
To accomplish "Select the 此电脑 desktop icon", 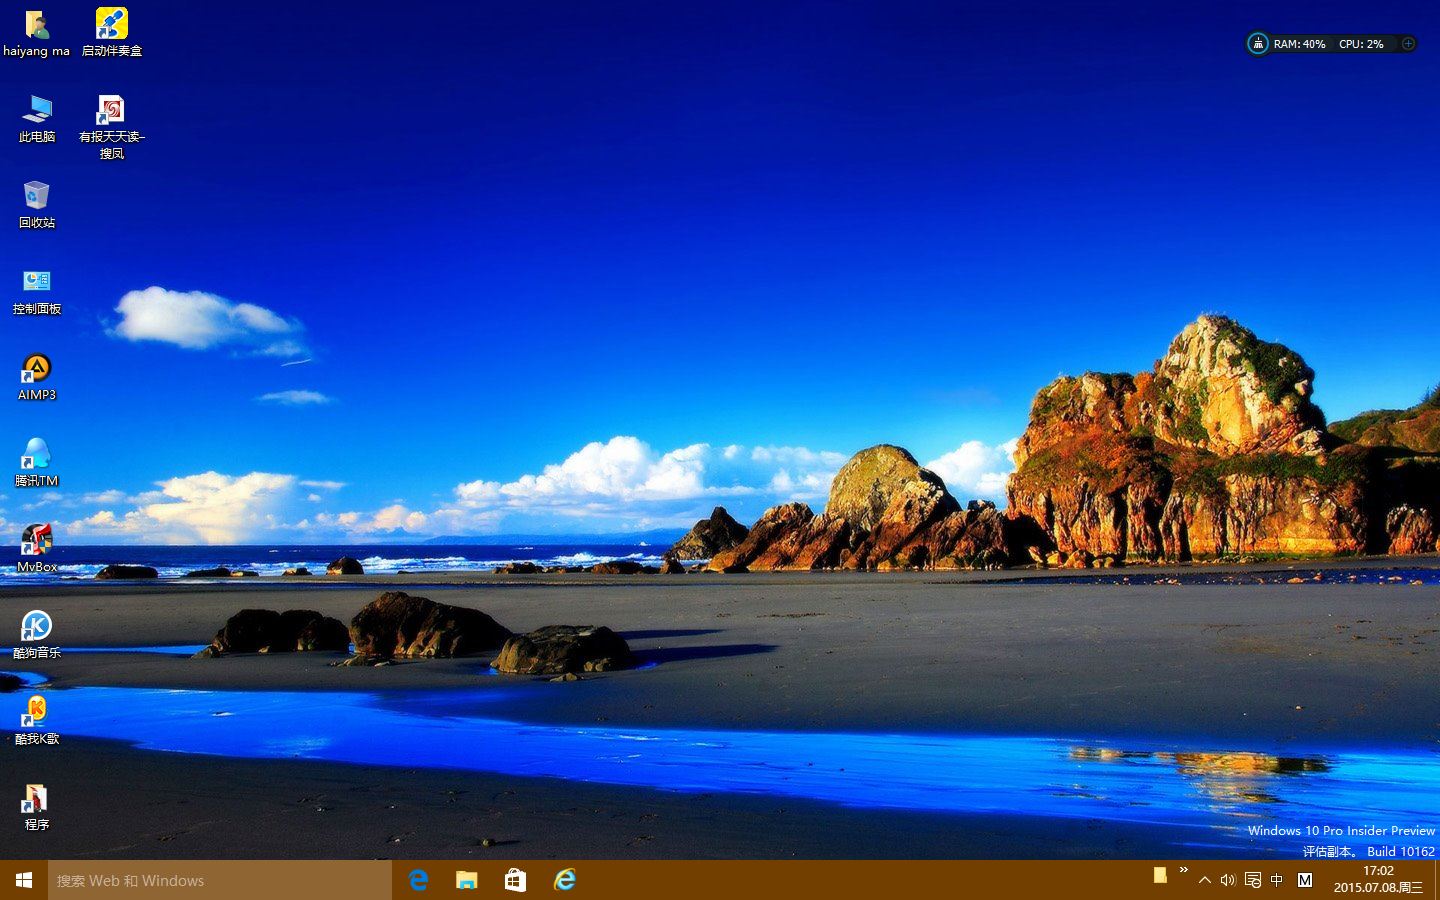I will click(x=37, y=118).
